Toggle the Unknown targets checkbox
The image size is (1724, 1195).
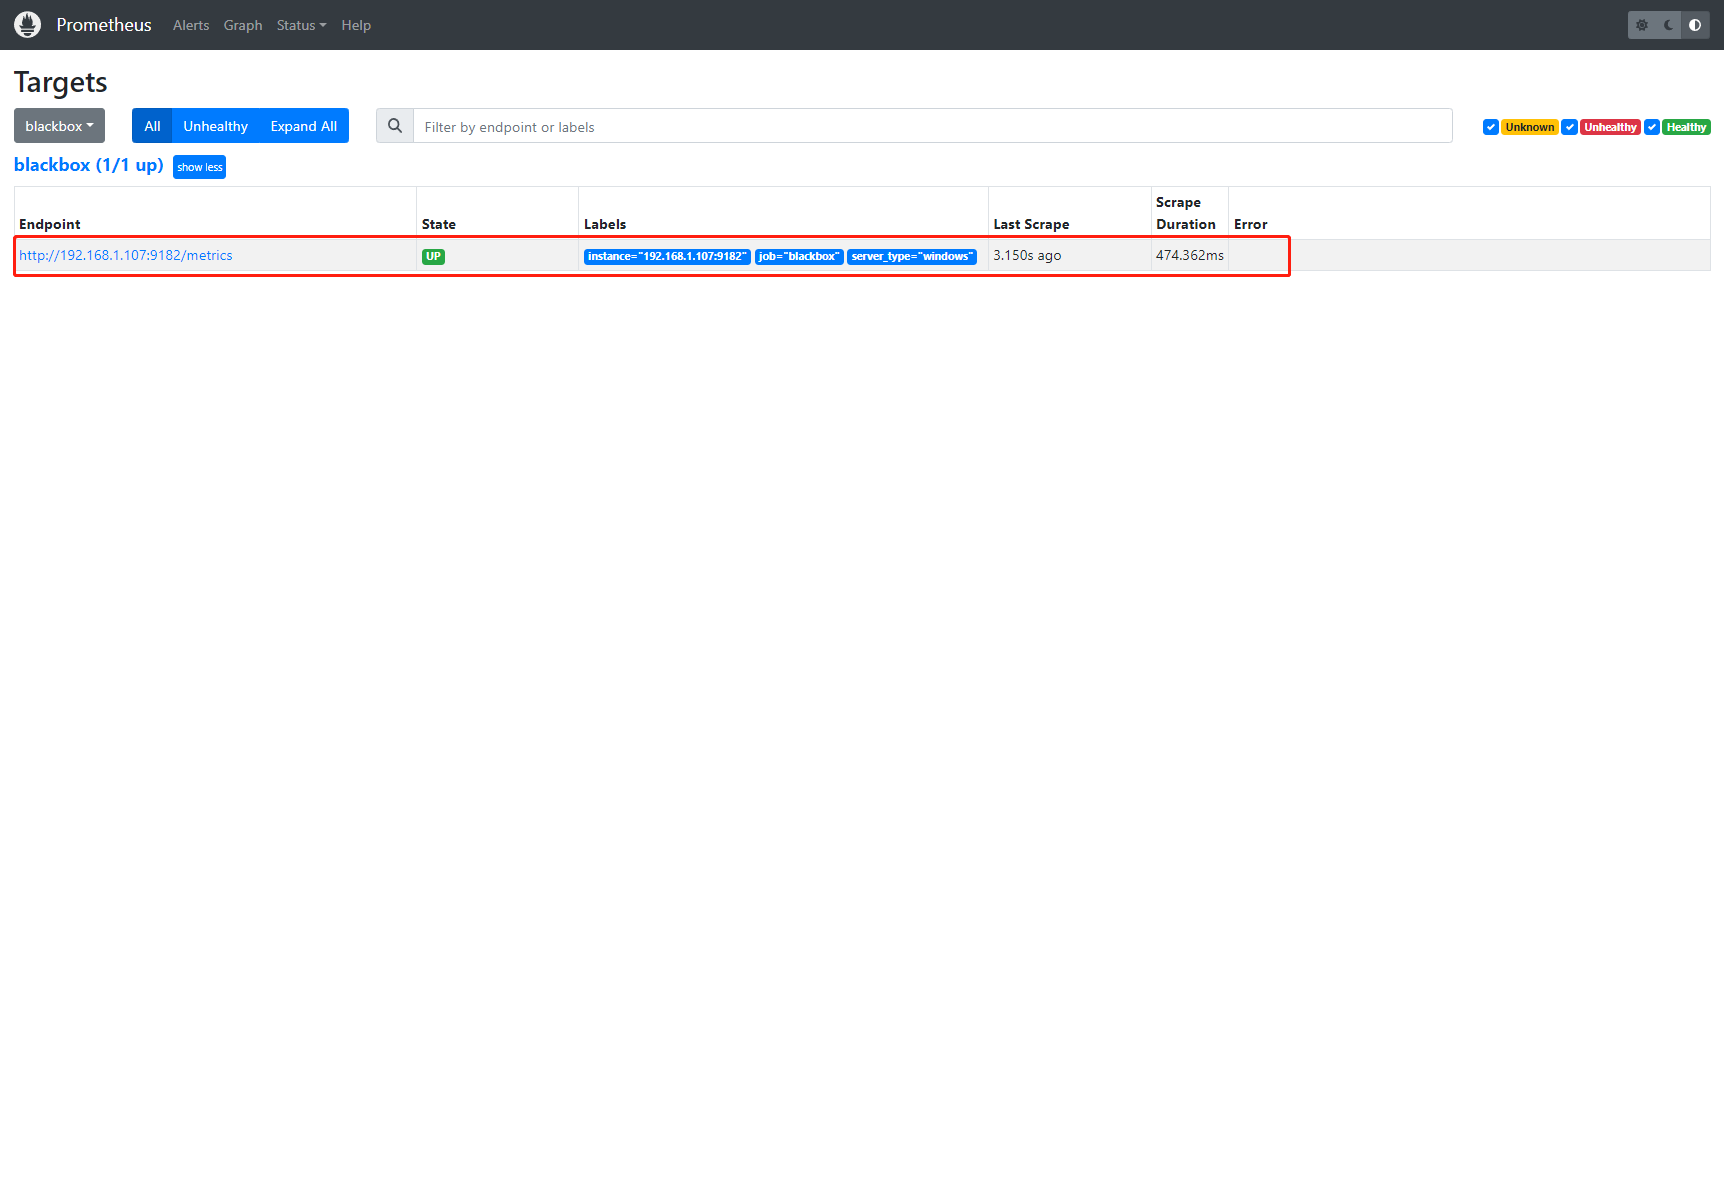click(x=1491, y=127)
